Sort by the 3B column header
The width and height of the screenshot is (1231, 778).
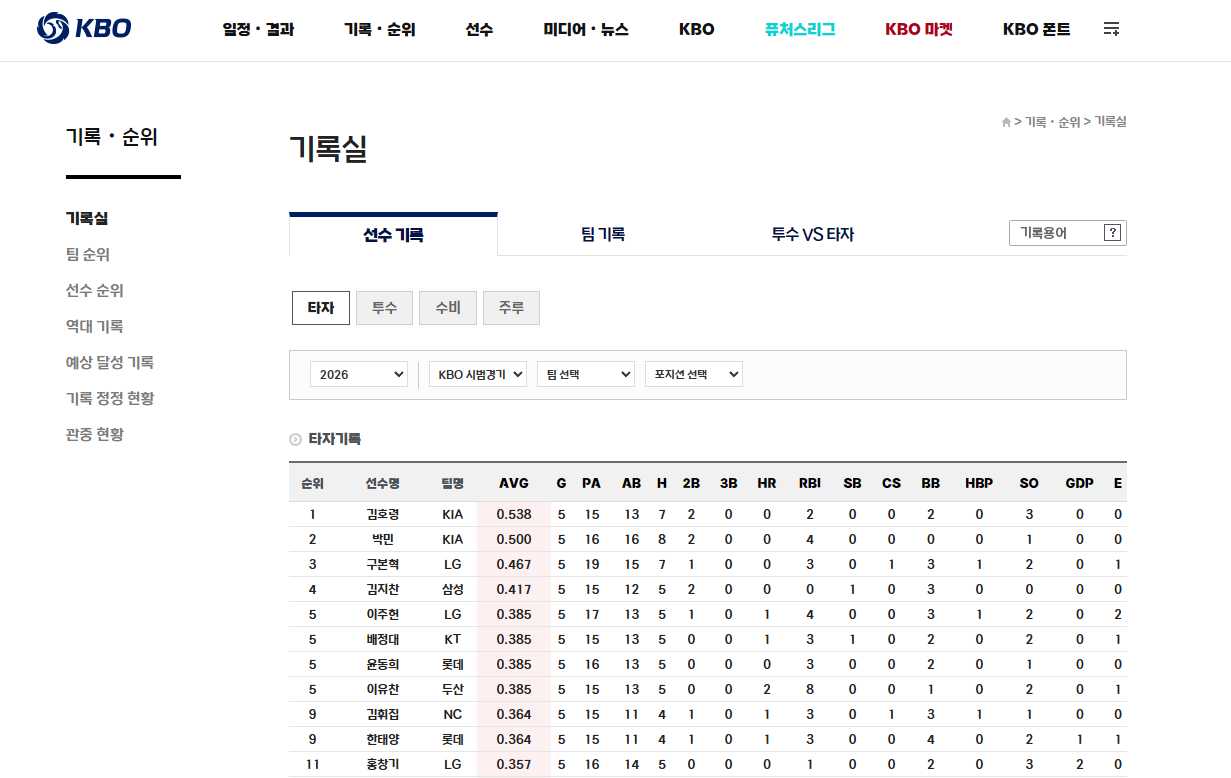[728, 483]
